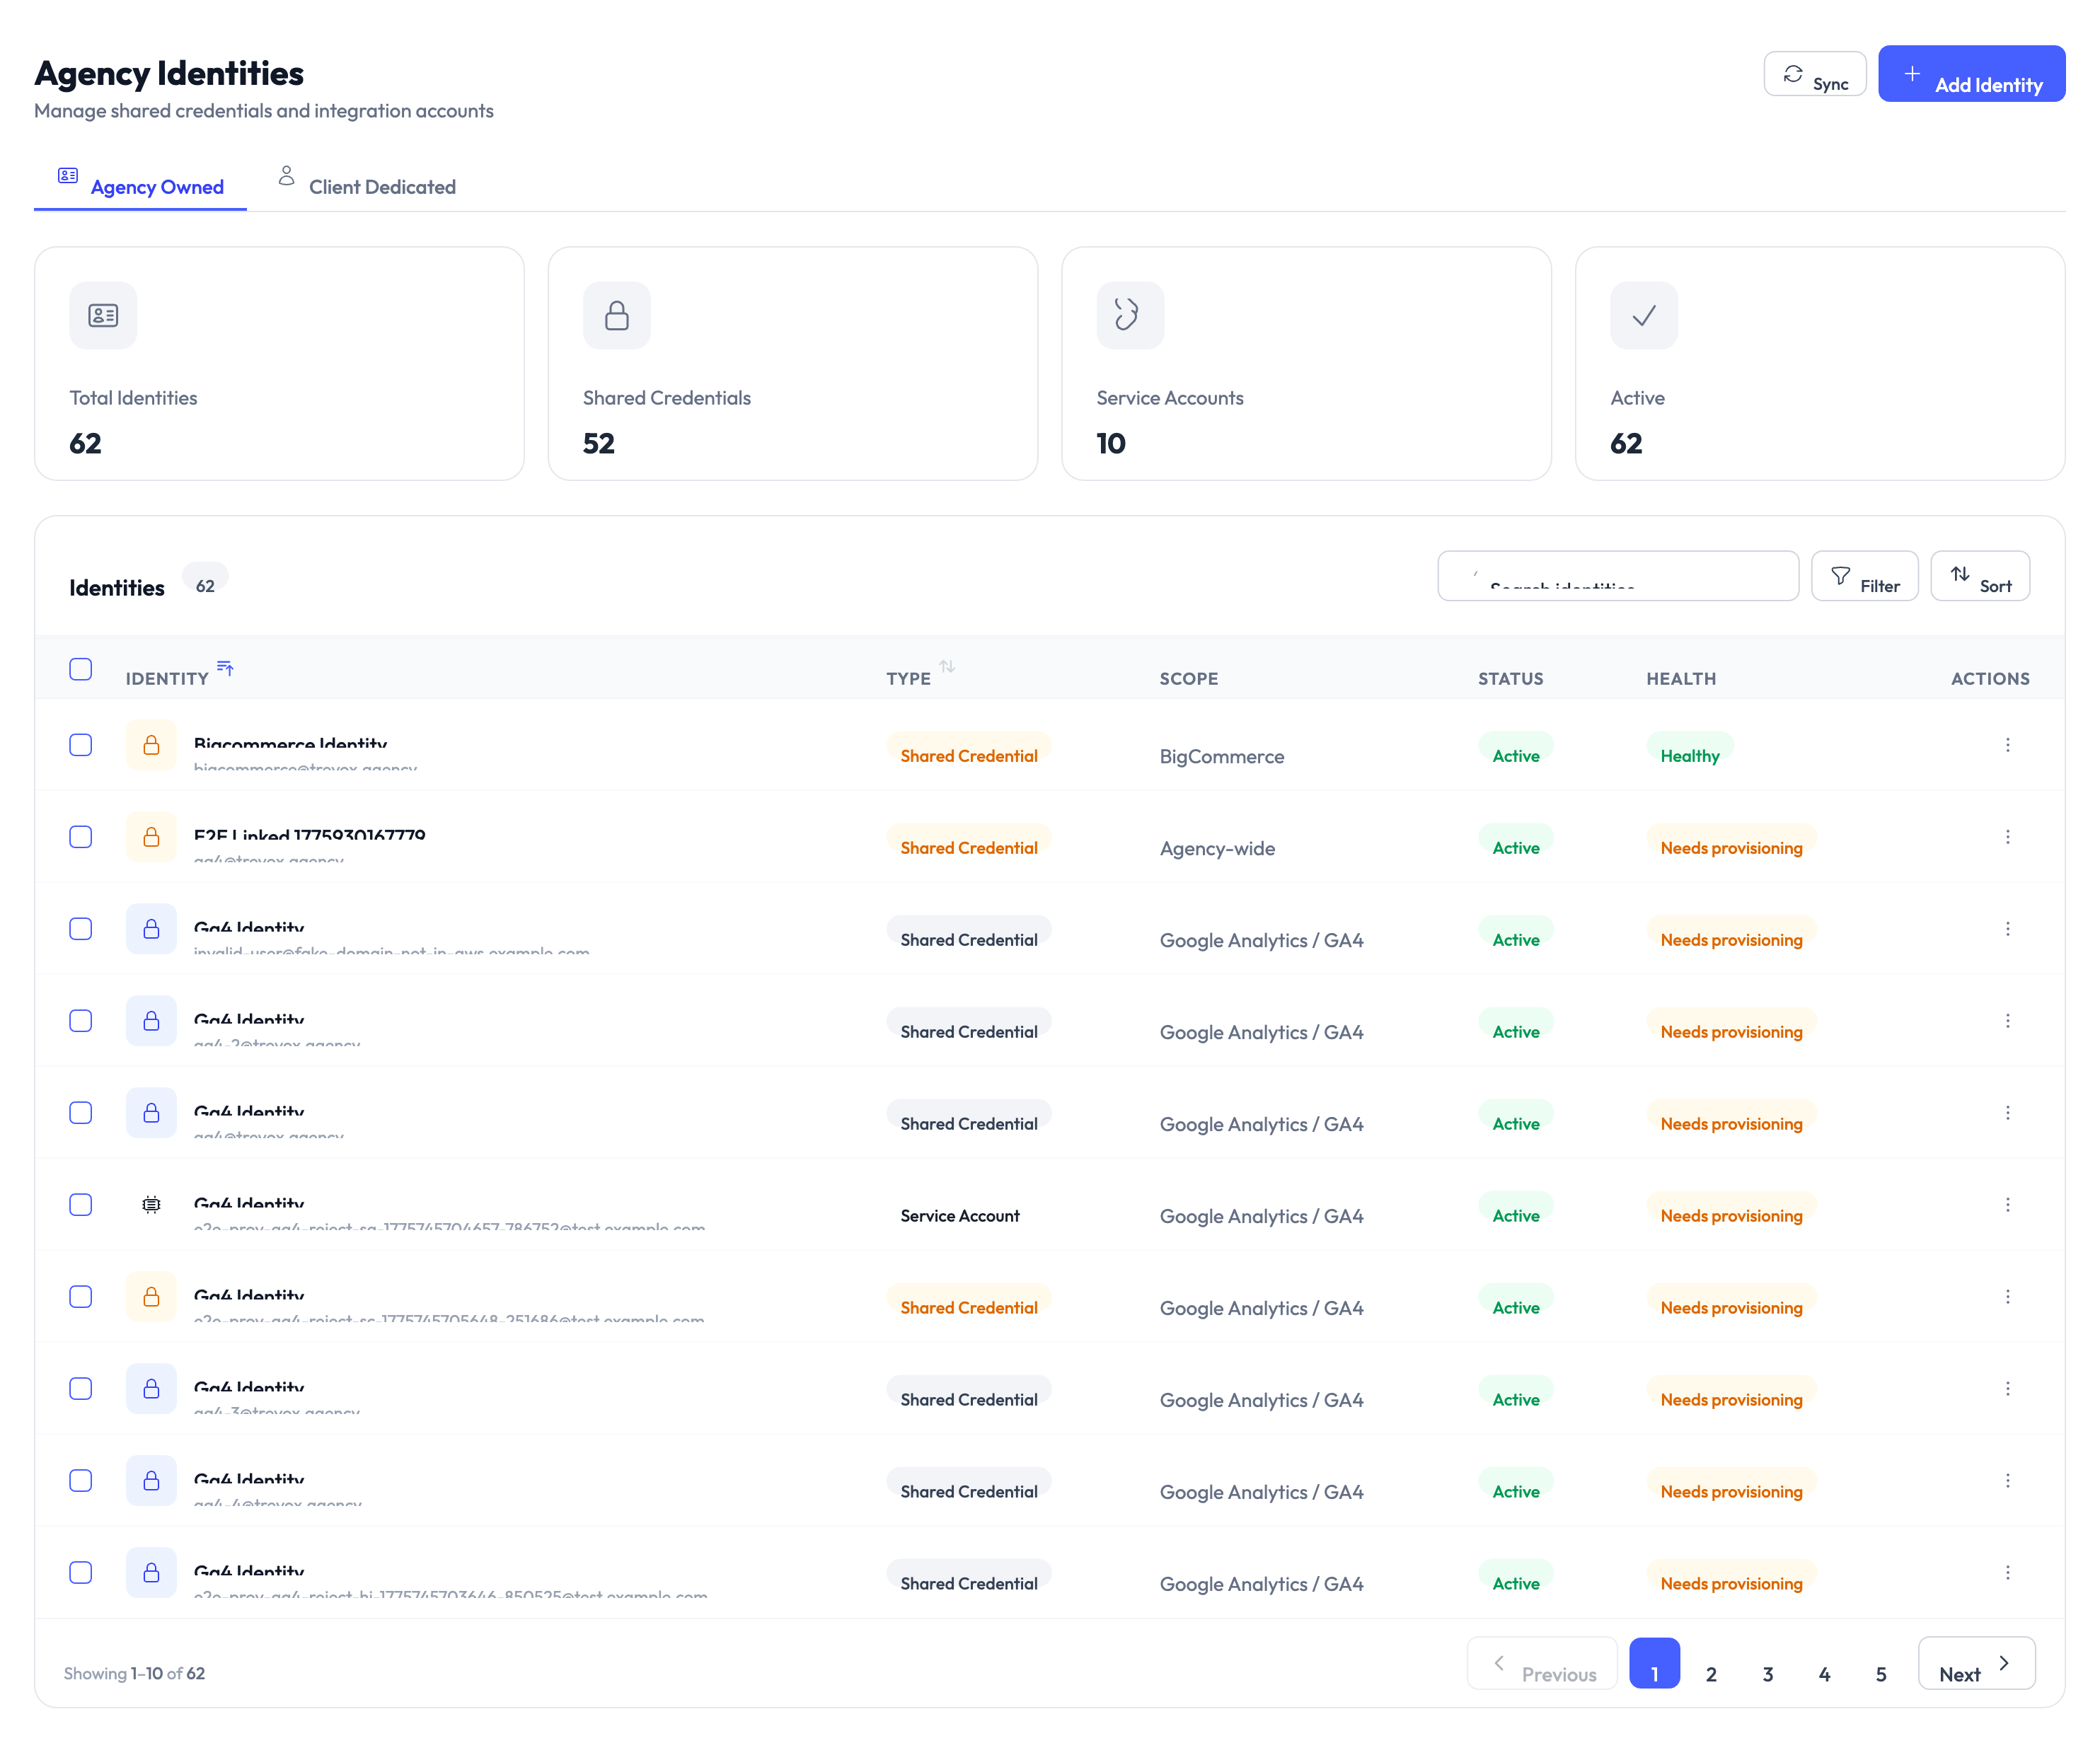This screenshot has height=1743, width=2100.
Task: Click the Bigcommerce Identity orange lock icon
Action: [x=151, y=745]
